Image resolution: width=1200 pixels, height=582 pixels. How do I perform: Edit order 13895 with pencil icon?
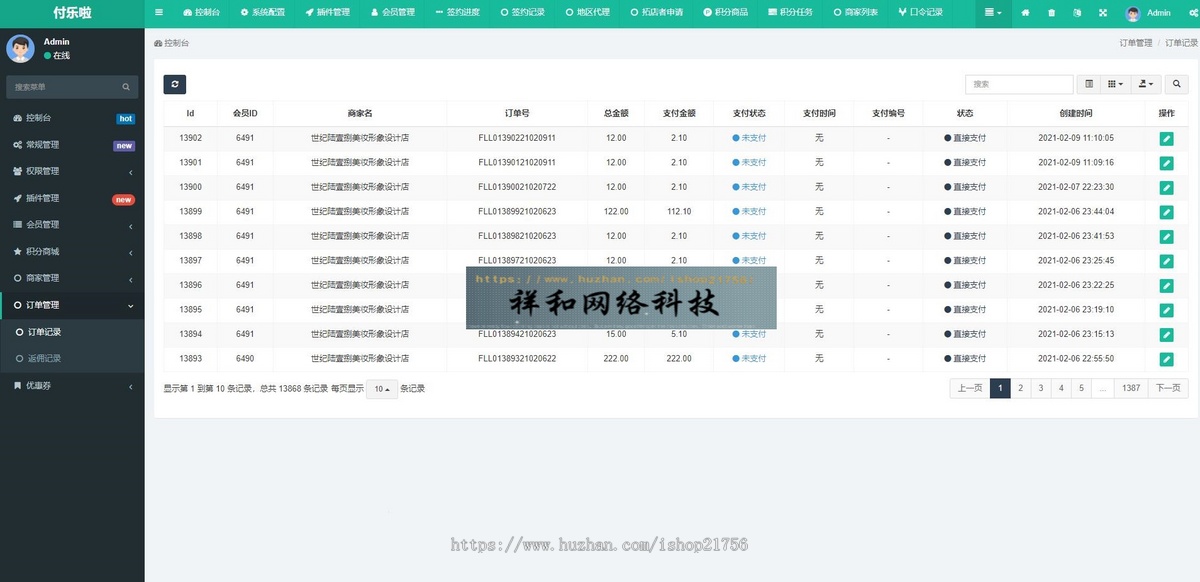pyautogui.click(x=1166, y=310)
